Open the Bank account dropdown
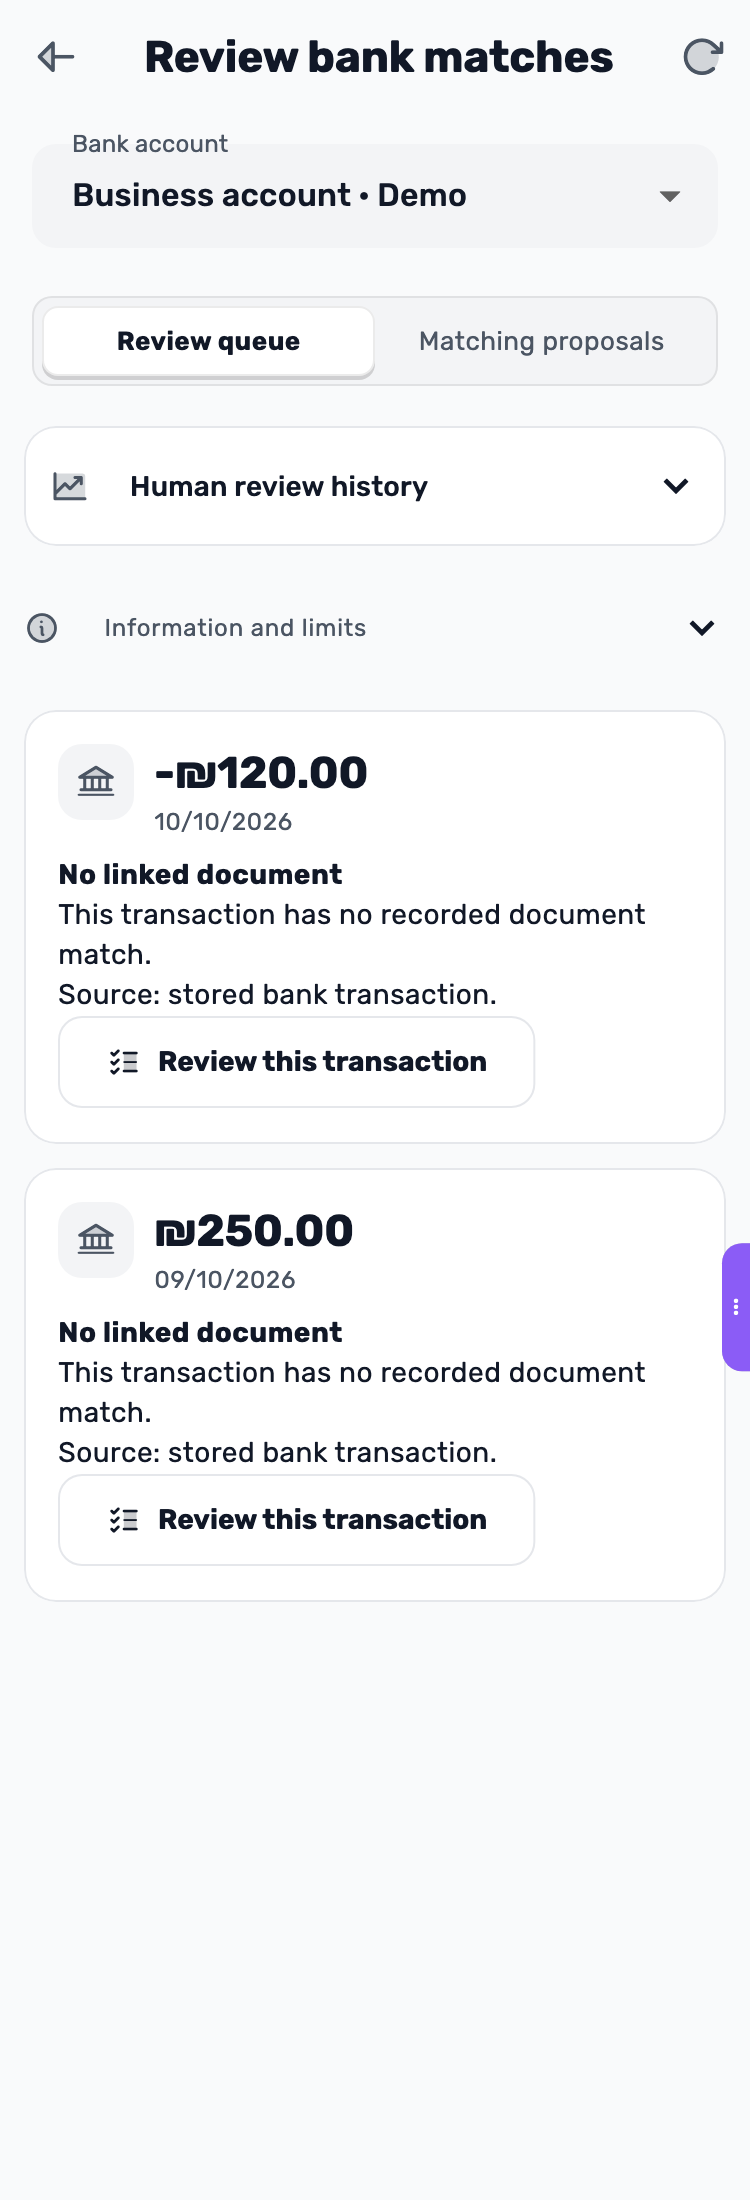This screenshot has width=750, height=2200. [375, 196]
